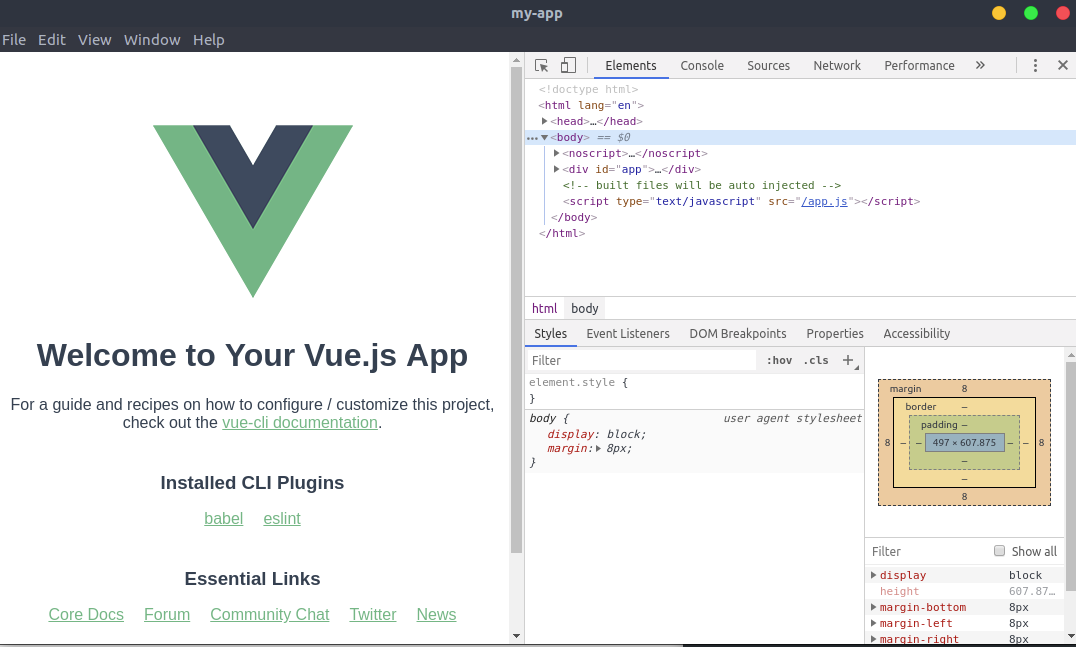
Task: Click the page vertical scrollbar thumb
Action: coord(517,309)
